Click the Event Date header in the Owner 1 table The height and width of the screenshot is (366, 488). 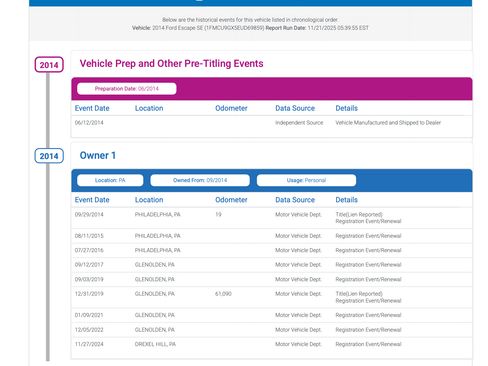point(92,200)
